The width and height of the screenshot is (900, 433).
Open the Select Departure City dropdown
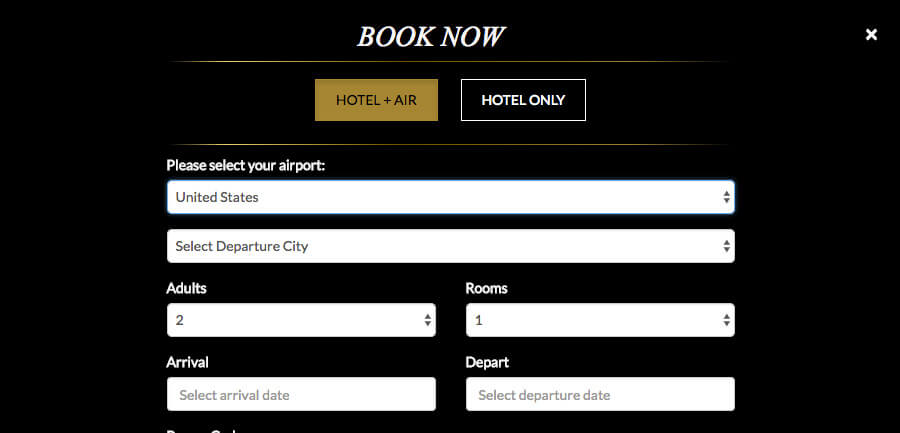coord(451,246)
